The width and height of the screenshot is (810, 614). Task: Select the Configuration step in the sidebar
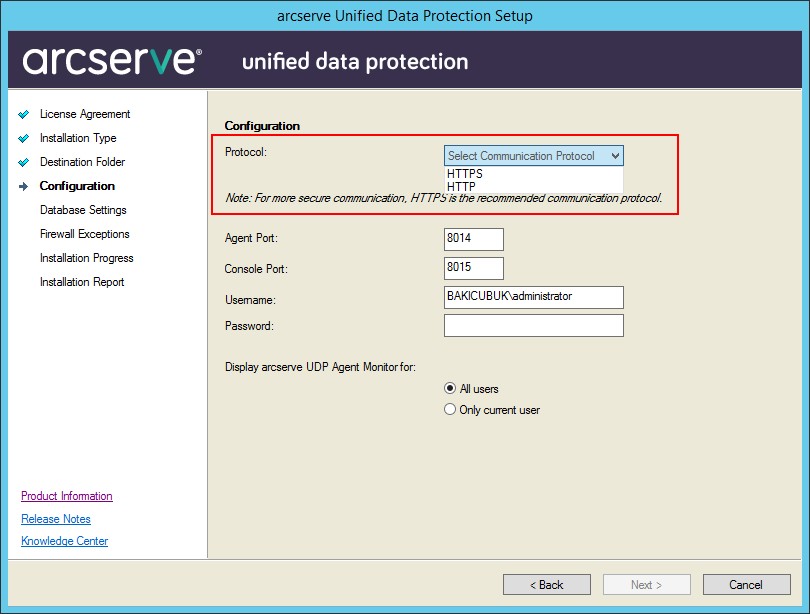pos(77,186)
